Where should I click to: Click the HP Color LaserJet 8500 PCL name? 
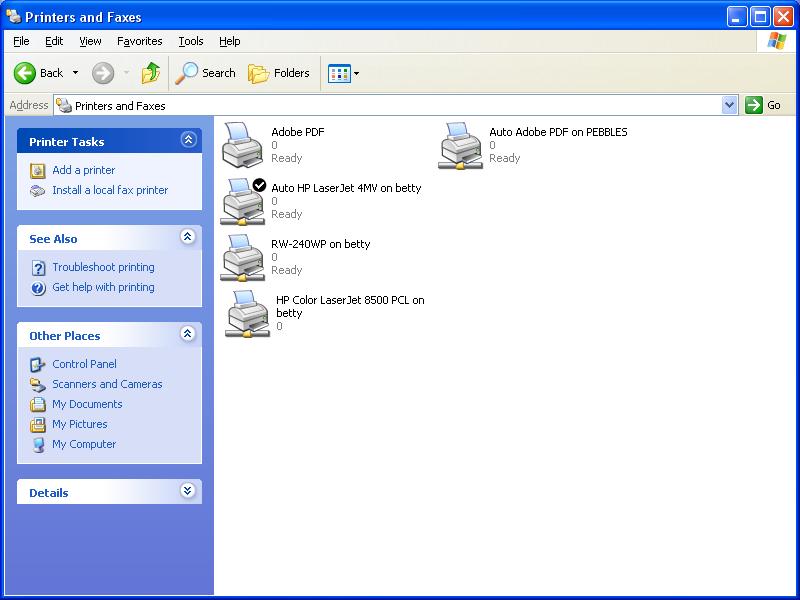point(350,306)
